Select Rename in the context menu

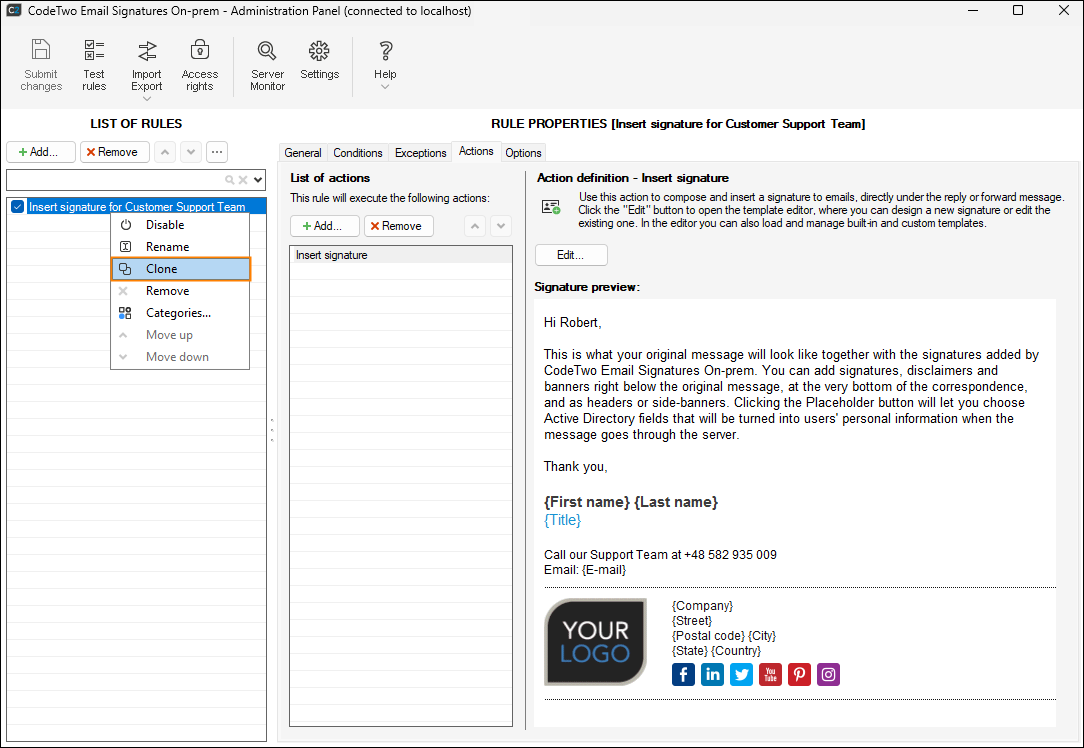coord(167,247)
